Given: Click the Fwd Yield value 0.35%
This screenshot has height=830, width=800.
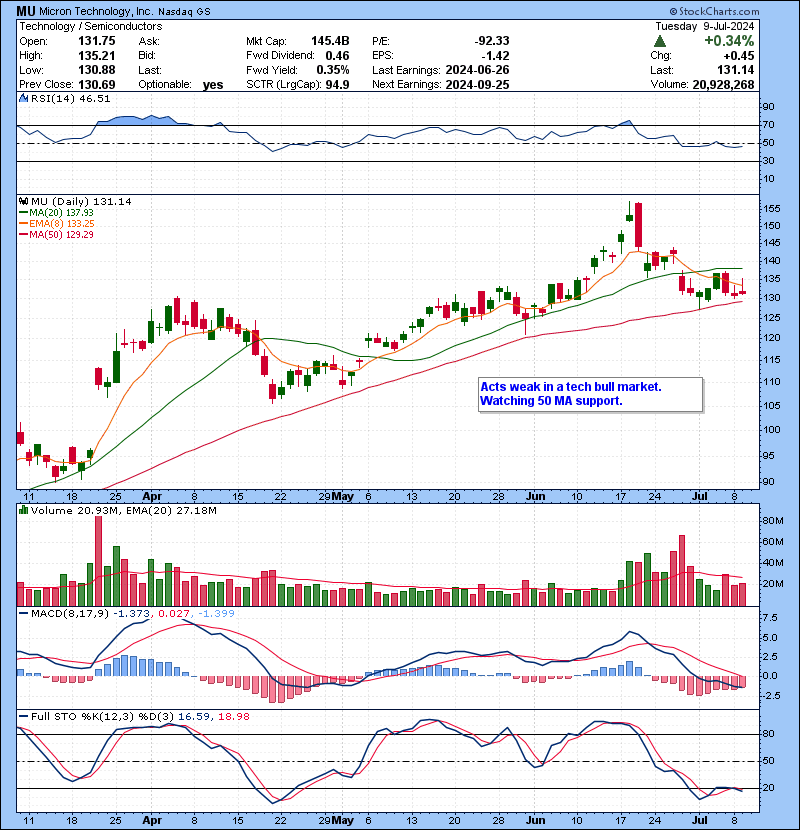Looking at the screenshot, I should point(332,70).
